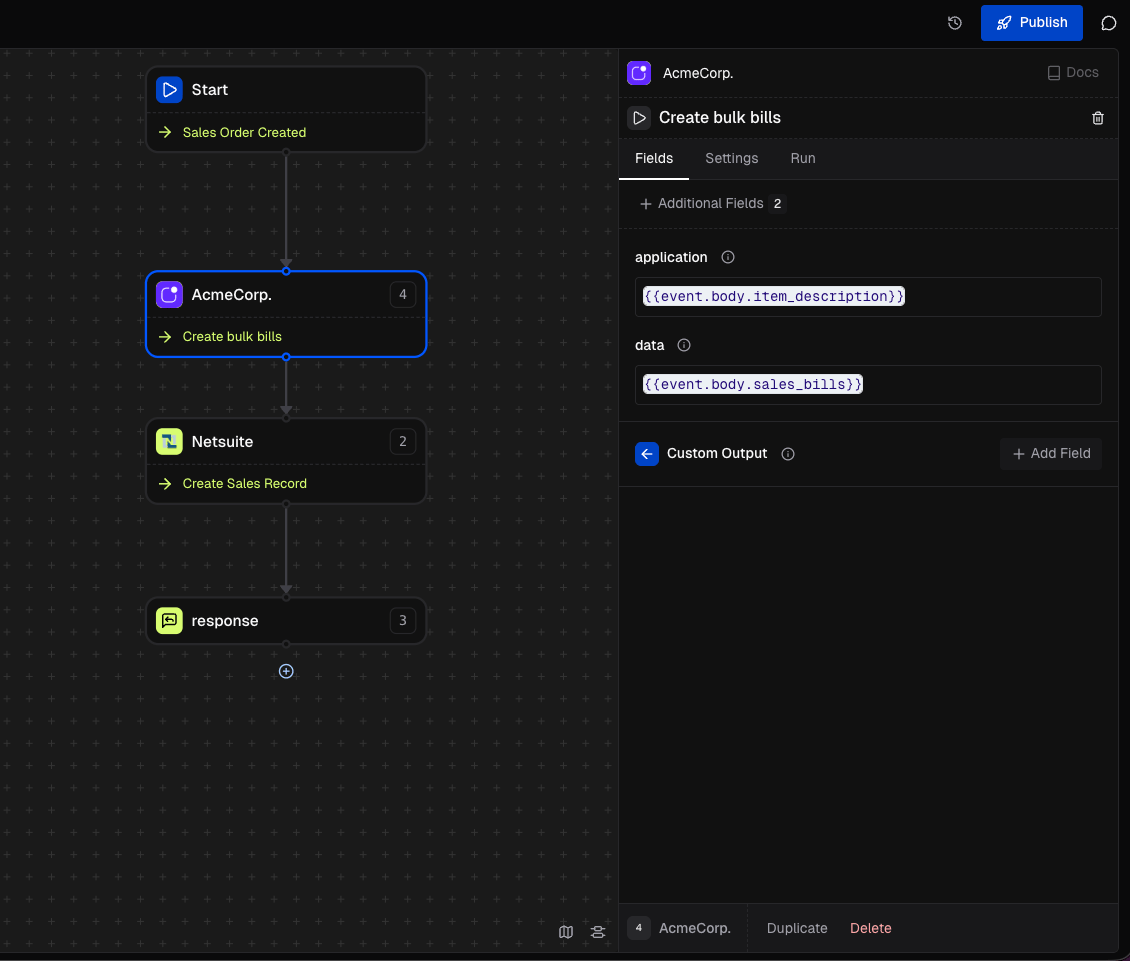1130x961 pixels.
Task: Click the Start node play icon
Action: pyautogui.click(x=169, y=90)
